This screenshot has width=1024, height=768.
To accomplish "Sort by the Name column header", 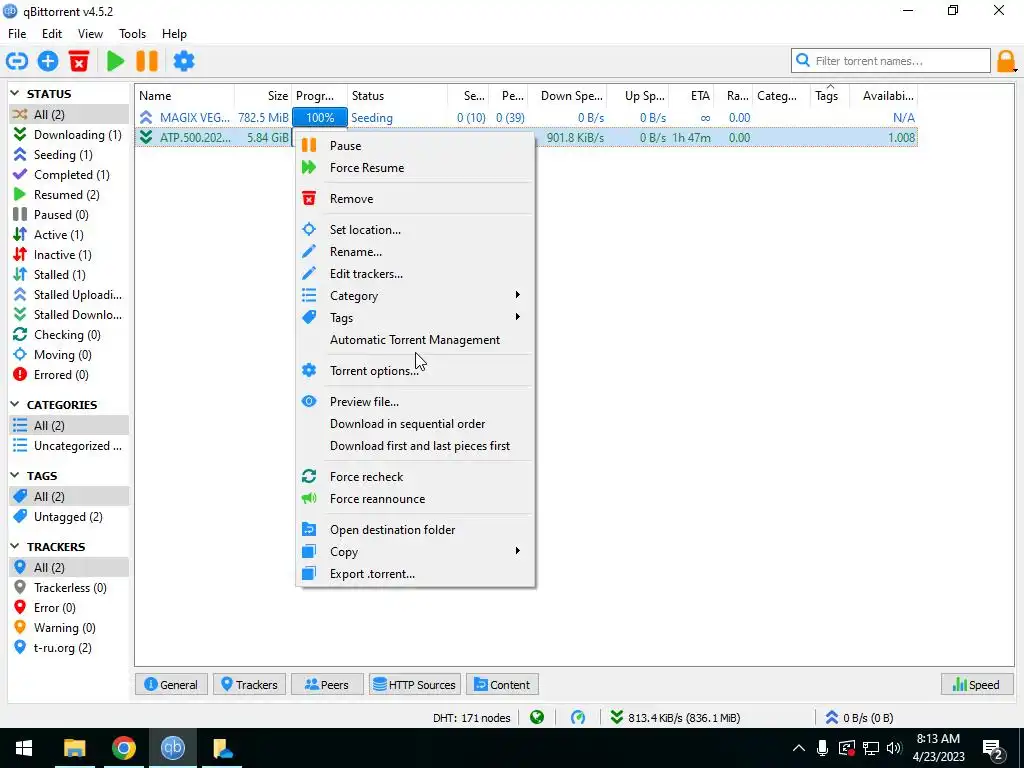I will (x=185, y=96).
